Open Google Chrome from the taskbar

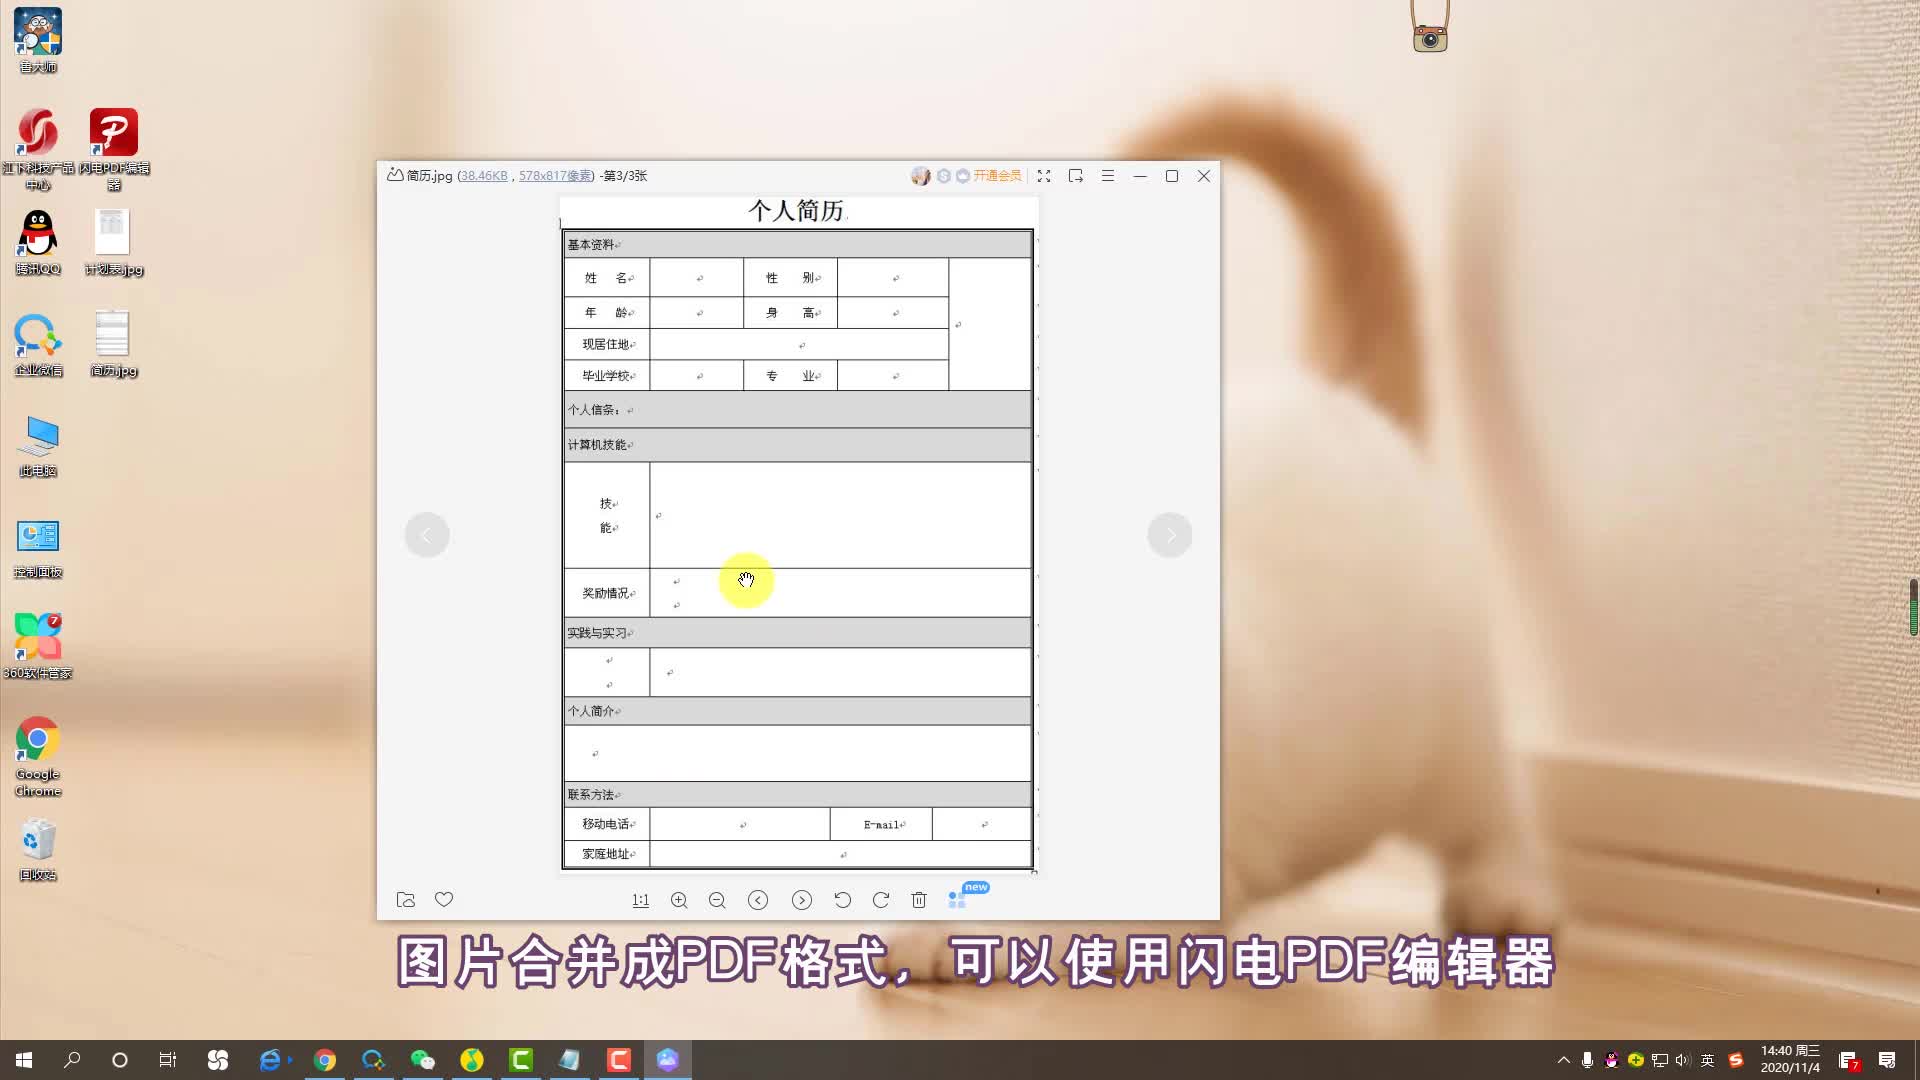(325, 1060)
